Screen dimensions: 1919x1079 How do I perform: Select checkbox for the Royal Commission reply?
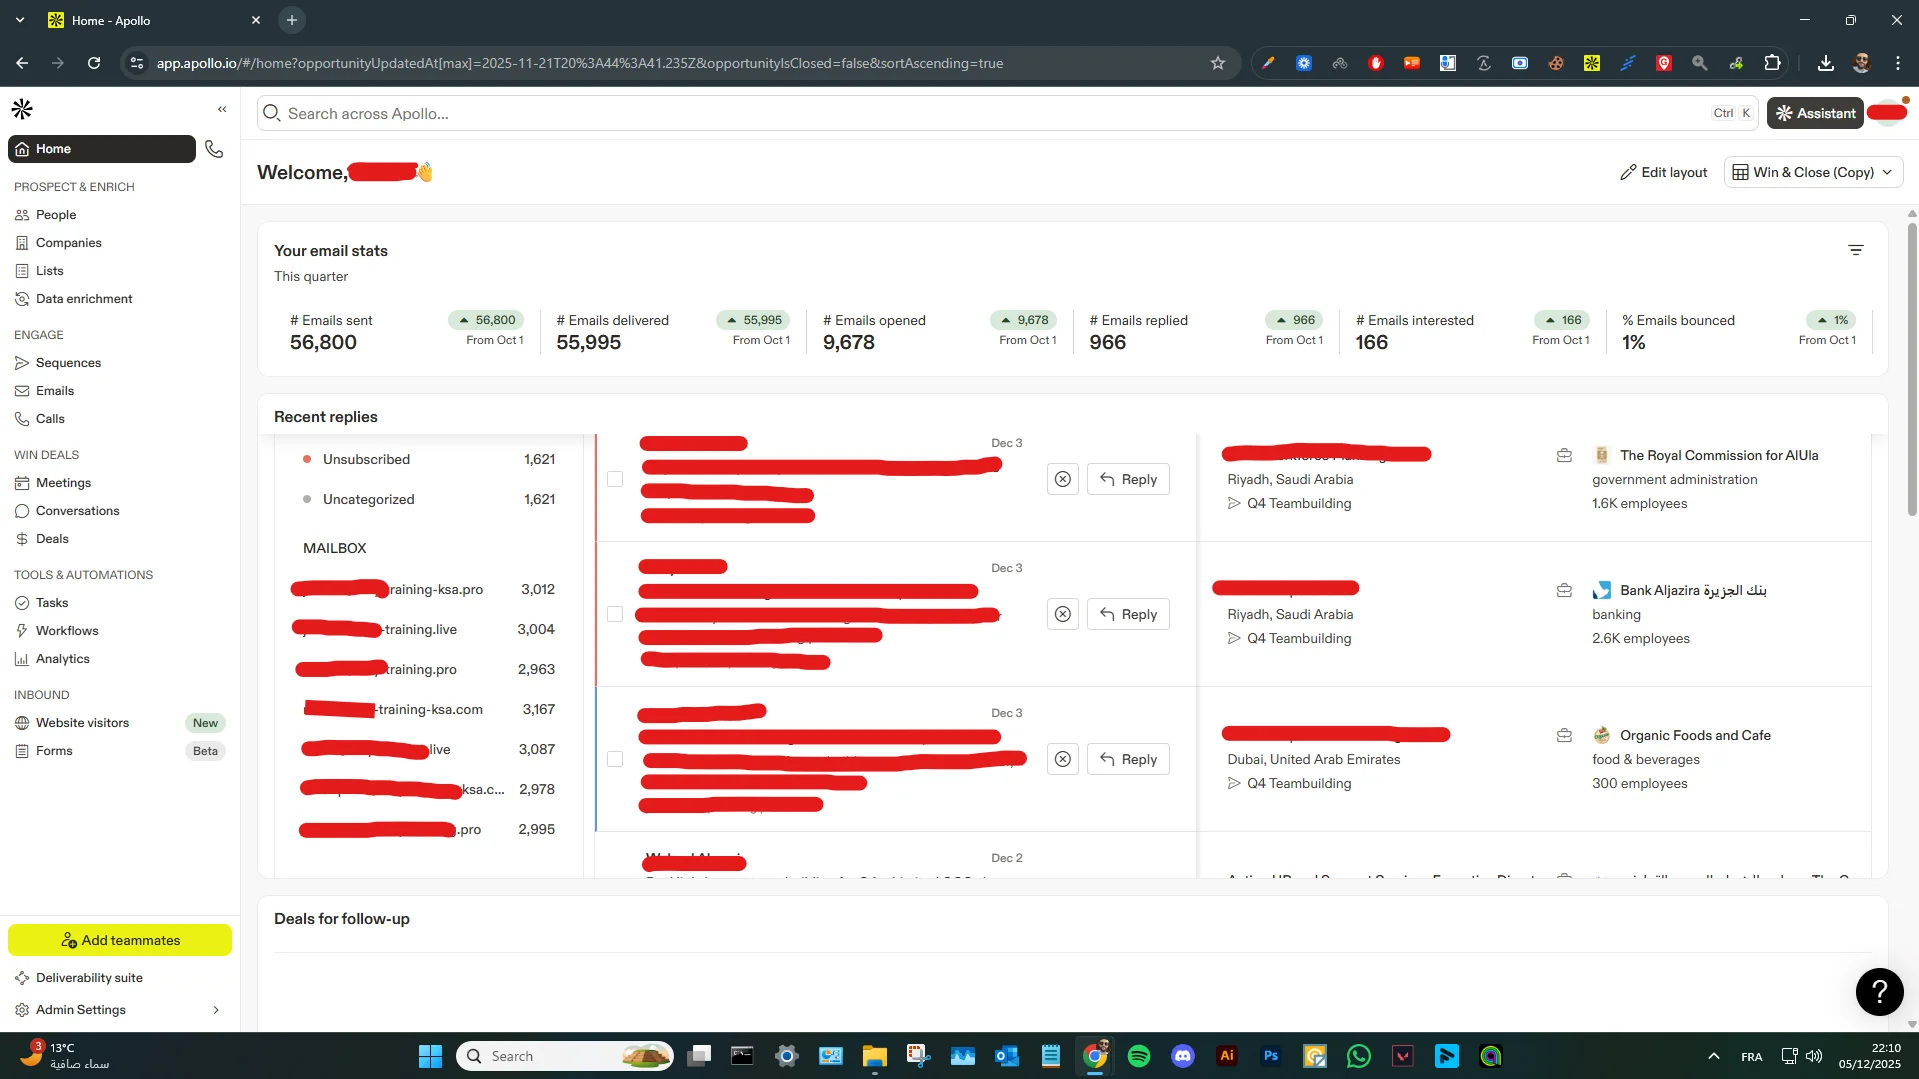615,479
